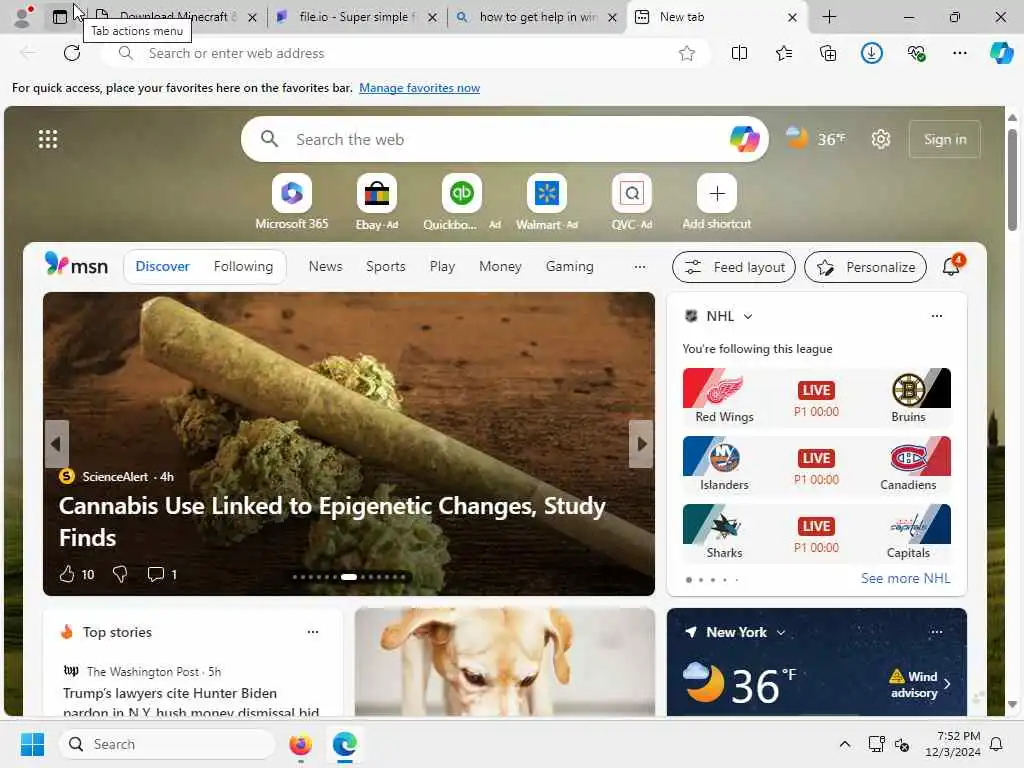This screenshot has height=768, width=1024.
Task: Open more options on NHL card
Action: pos(936,316)
